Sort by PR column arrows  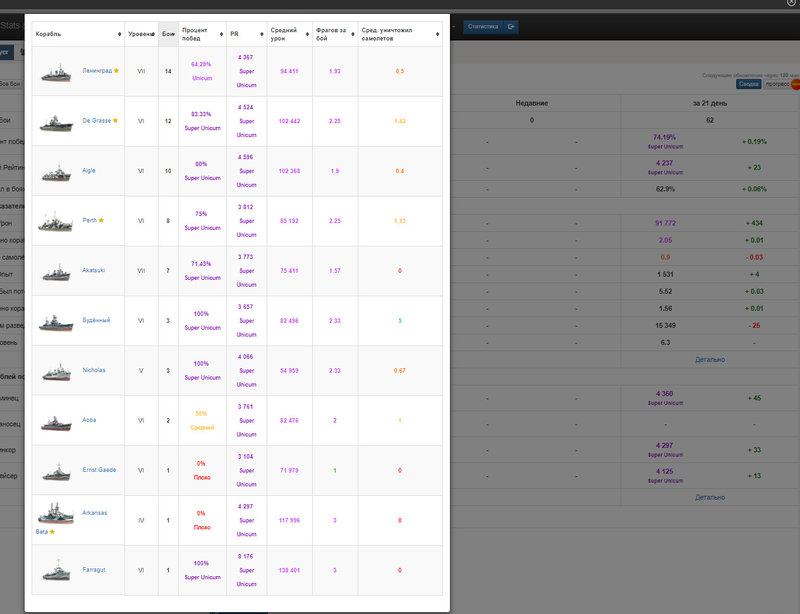pyautogui.click(x=262, y=34)
